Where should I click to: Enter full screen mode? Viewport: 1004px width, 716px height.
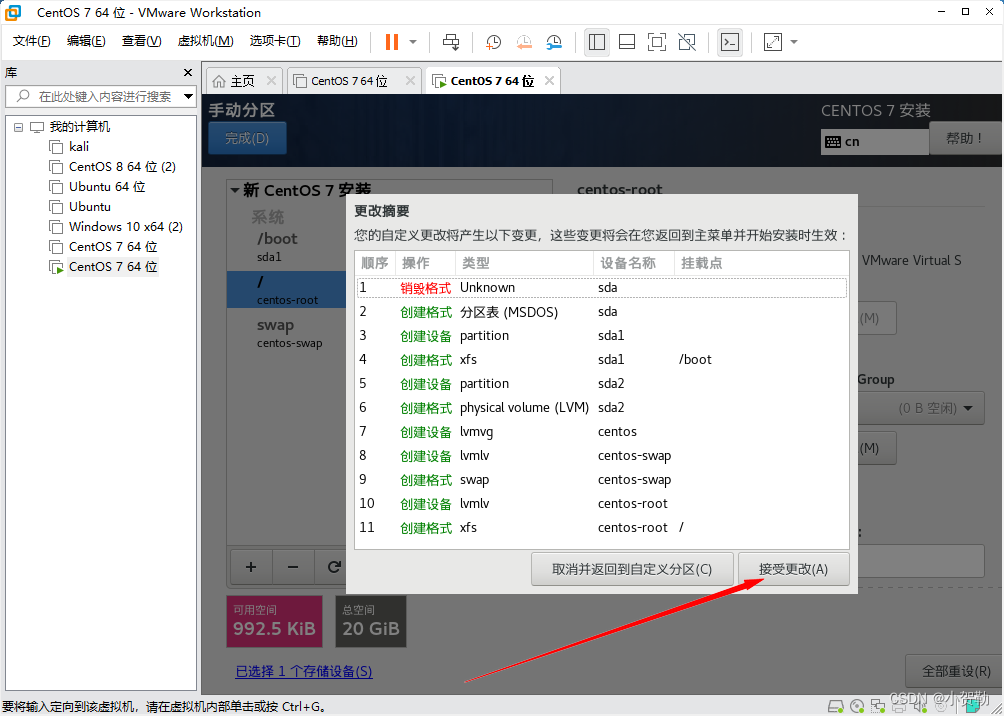[656, 42]
